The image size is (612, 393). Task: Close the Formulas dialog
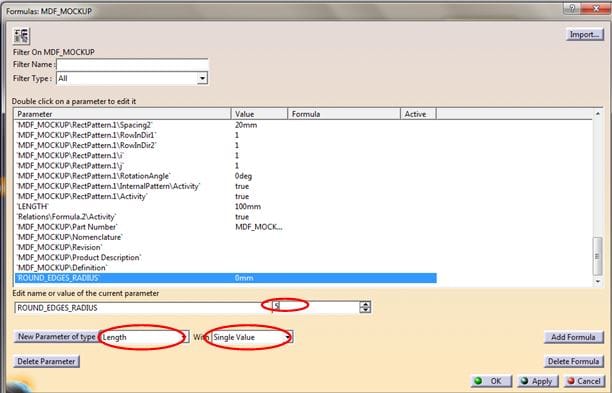point(595,9)
